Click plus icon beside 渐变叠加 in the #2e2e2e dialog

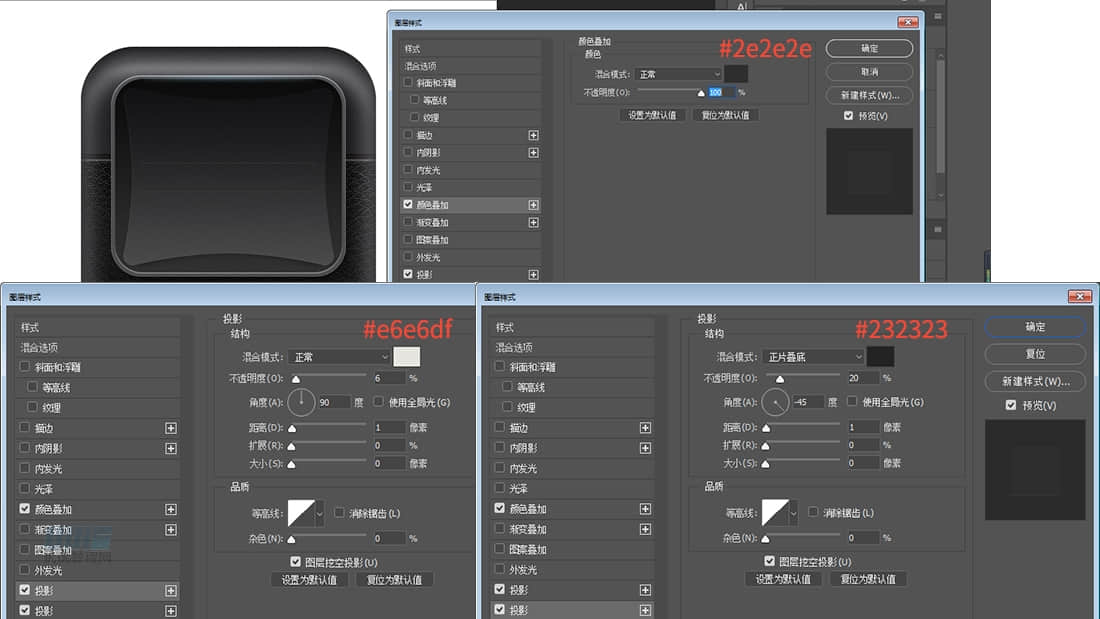click(533, 222)
